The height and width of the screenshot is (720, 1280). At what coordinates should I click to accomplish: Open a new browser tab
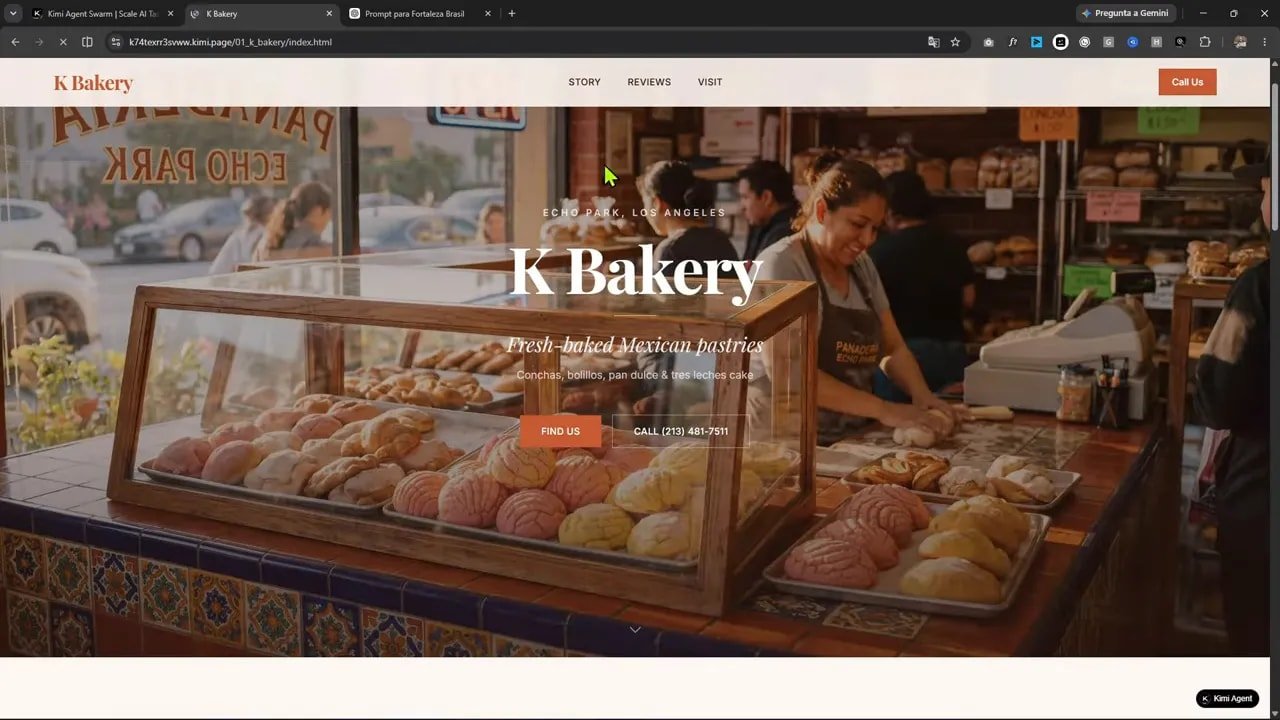pyautogui.click(x=512, y=14)
